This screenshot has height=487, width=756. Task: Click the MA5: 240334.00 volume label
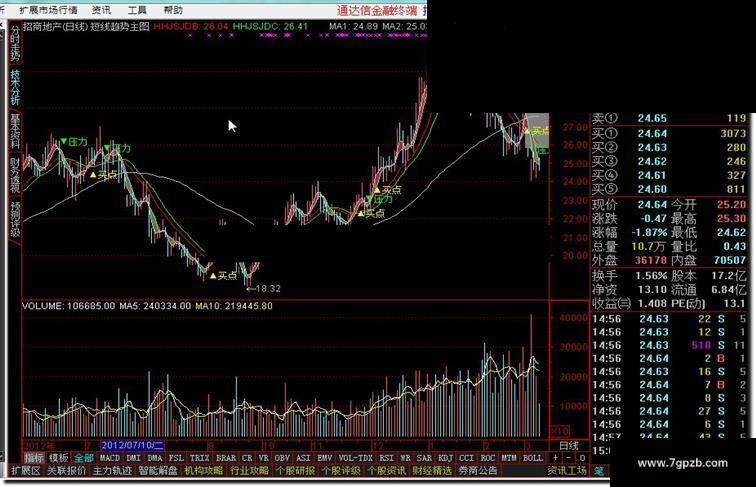tap(155, 306)
